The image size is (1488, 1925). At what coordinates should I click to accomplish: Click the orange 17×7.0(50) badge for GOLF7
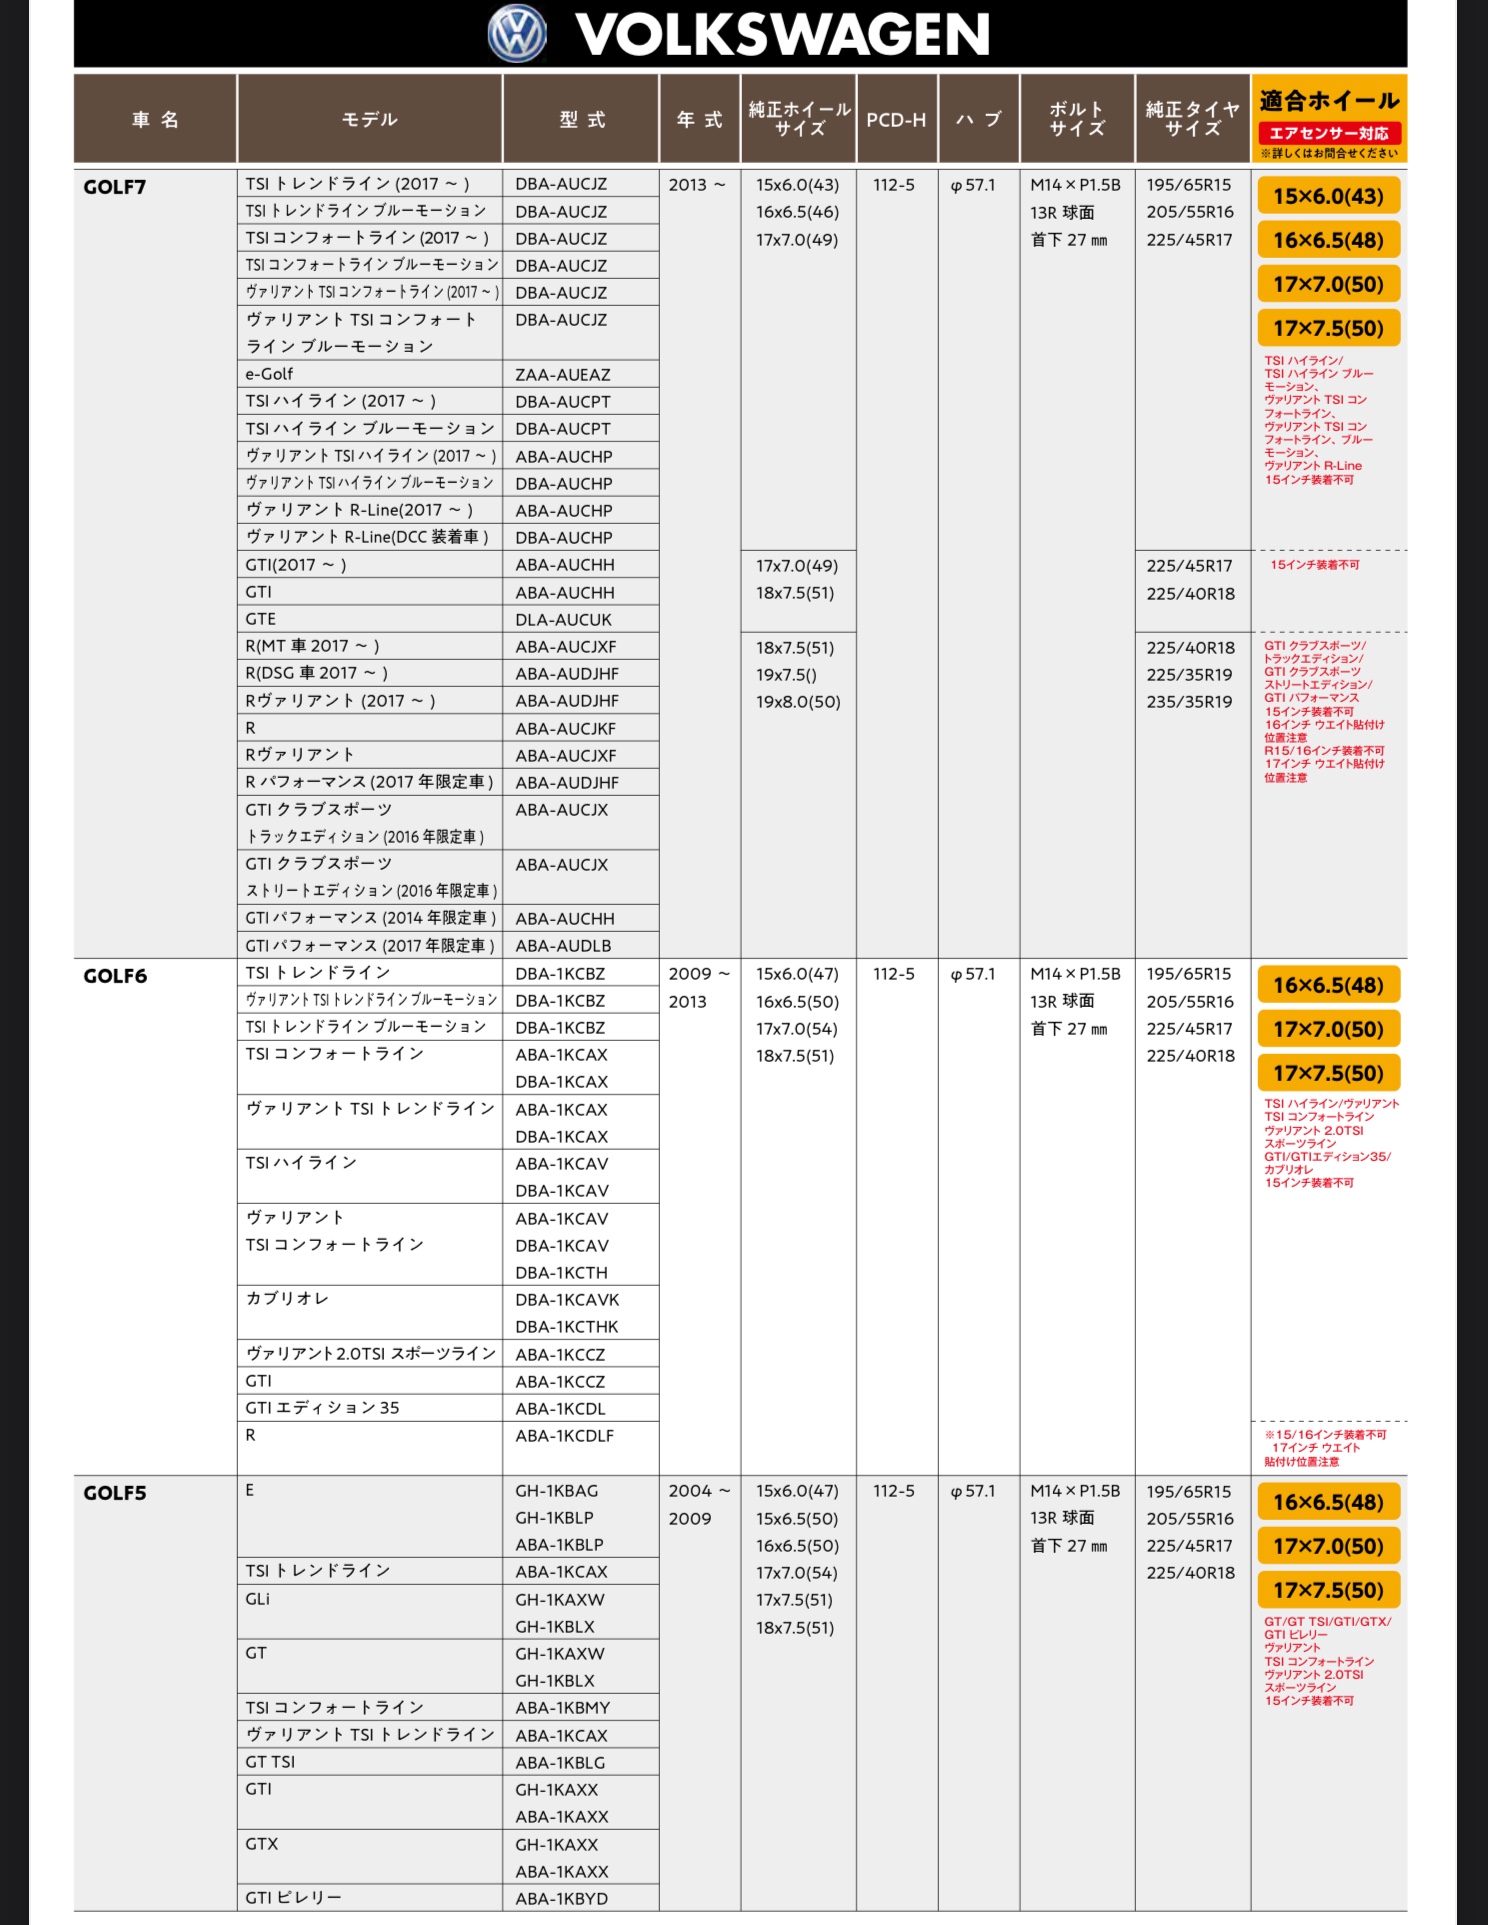pos(1329,284)
